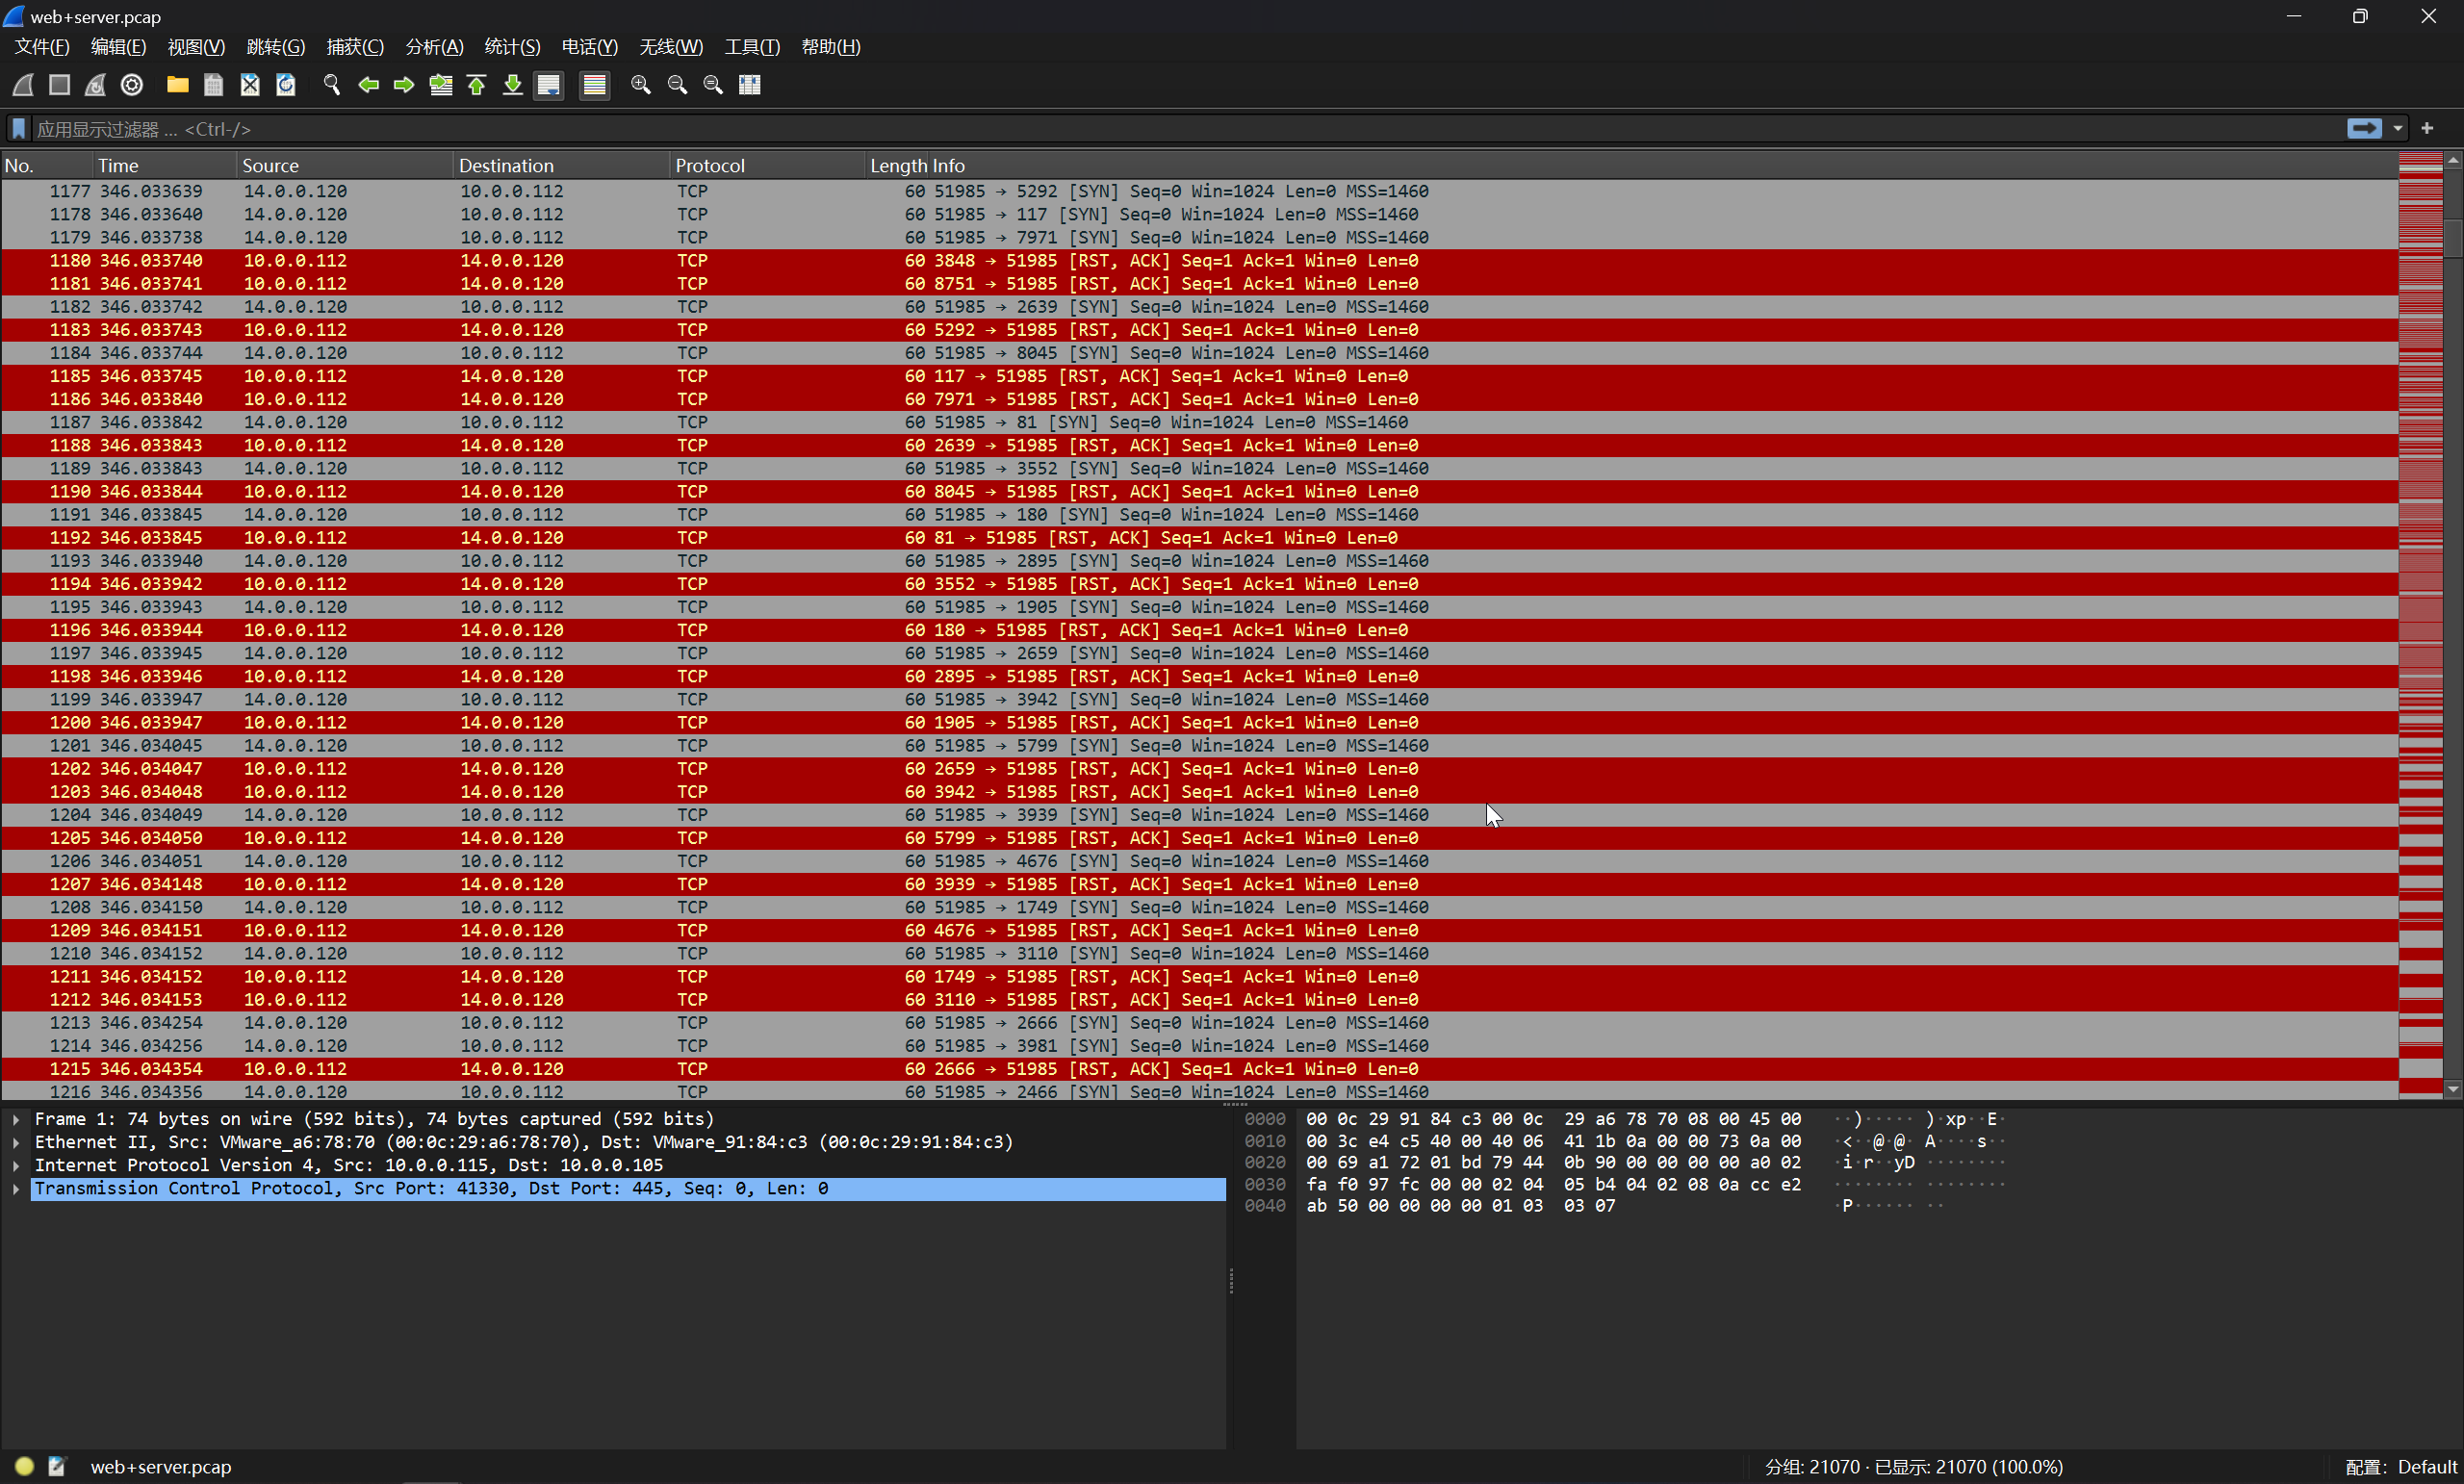The height and width of the screenshot is (1484, 2464).
Task: Sort by the No. column header
Action: [x=47, y=166]
